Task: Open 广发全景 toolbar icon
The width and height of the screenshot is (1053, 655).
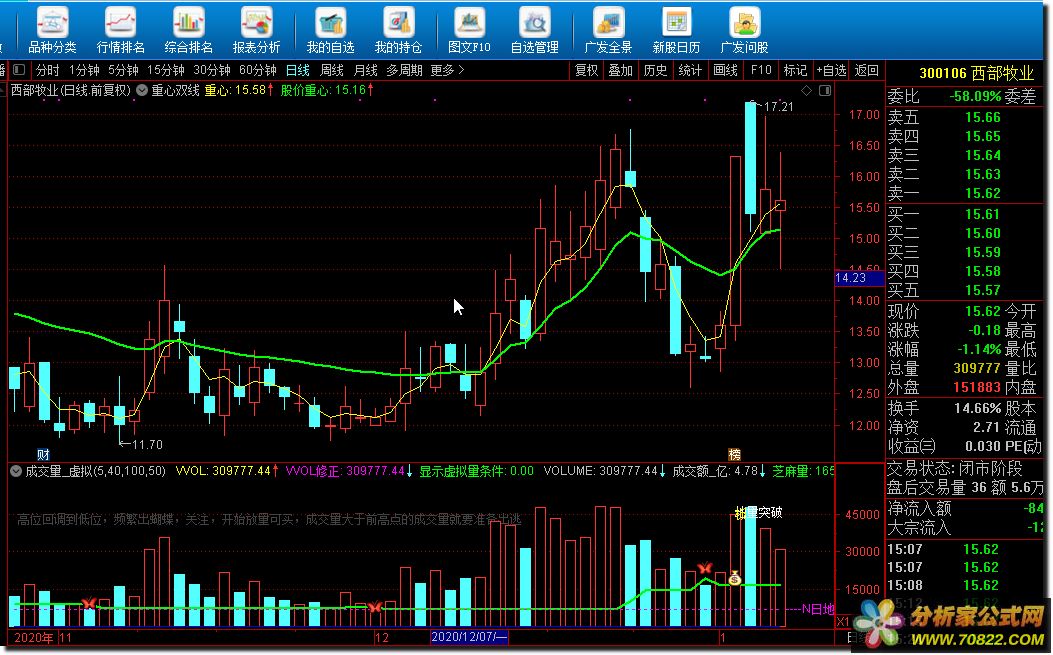Action: click(x=608, y=30)
